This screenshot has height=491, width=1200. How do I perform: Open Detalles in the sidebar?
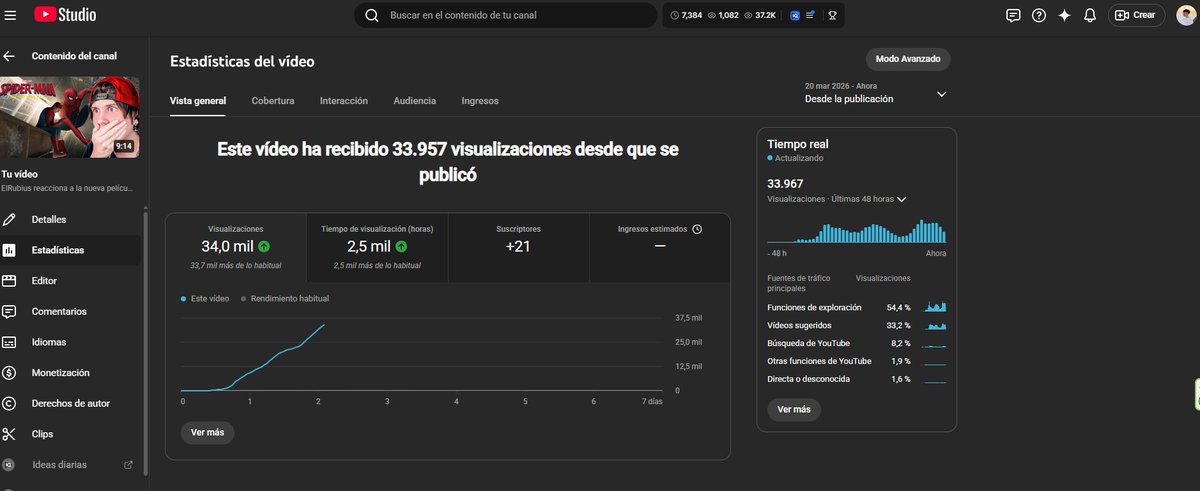(x=70, y=219)
